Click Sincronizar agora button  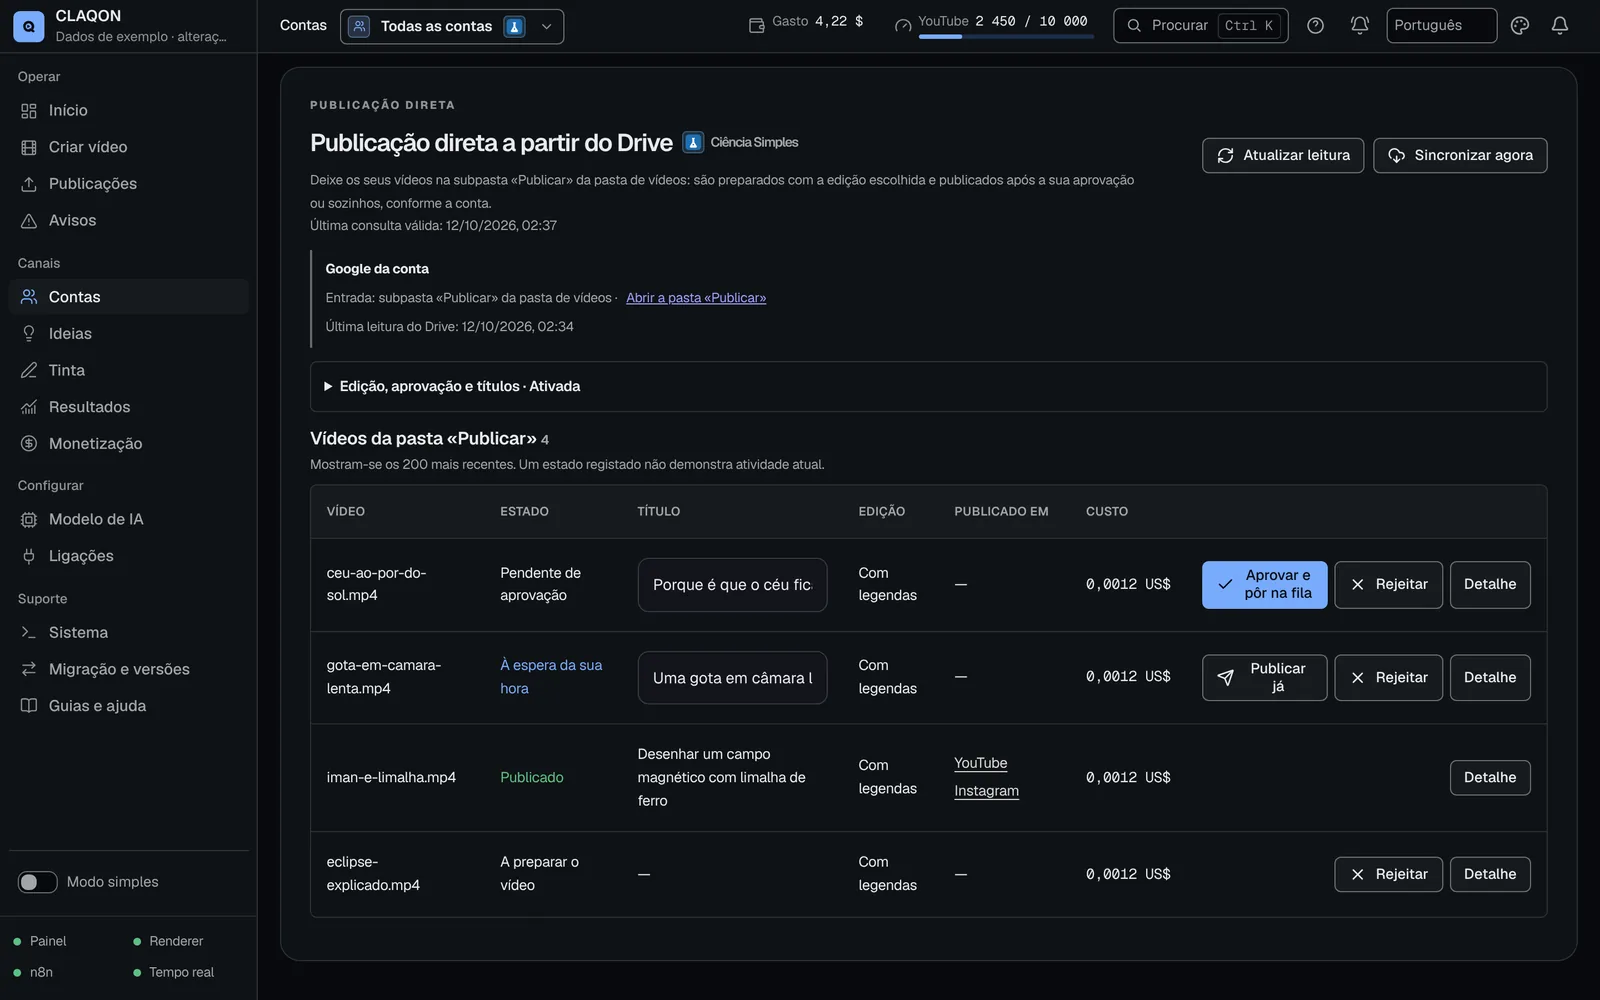1460,155
